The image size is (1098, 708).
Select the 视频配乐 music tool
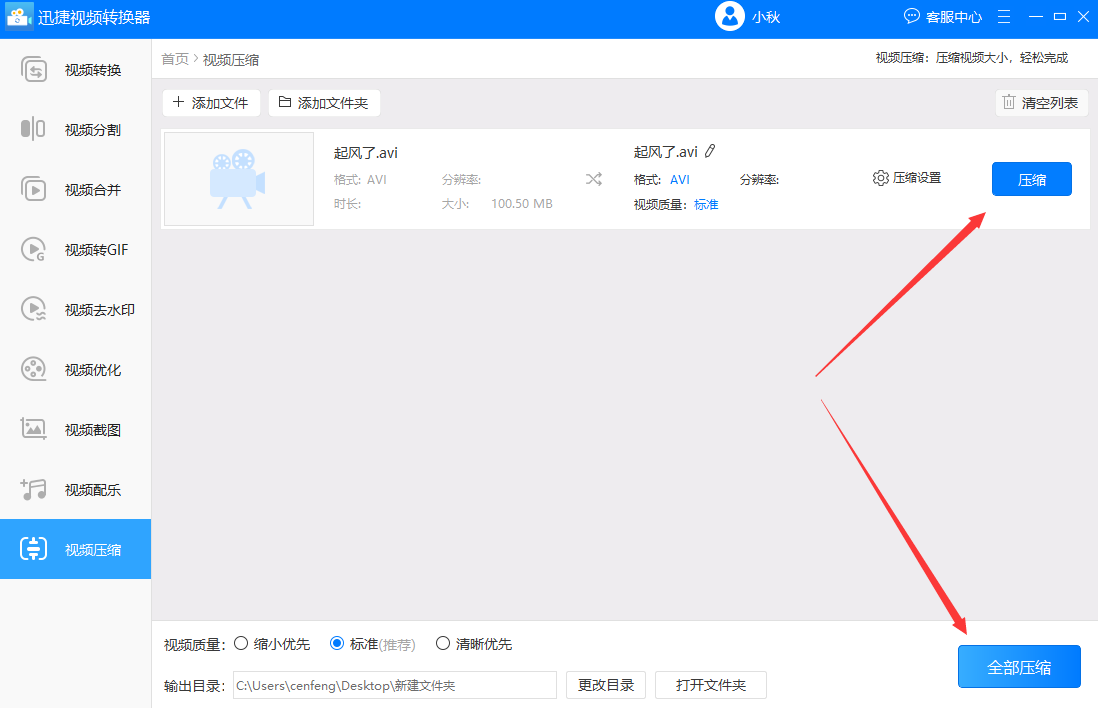(75, 490)
